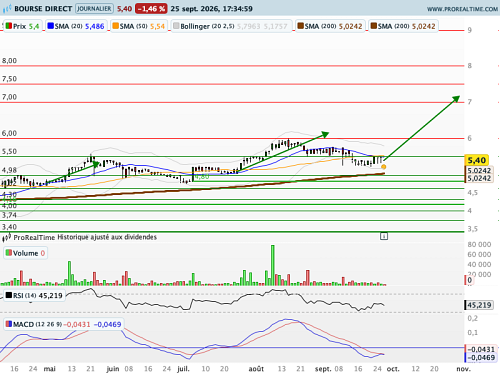Image resolution: width=500 pixels, height=375 pixels.
Task: Click the 'sept.' date axis label
Action: point(323,369)
